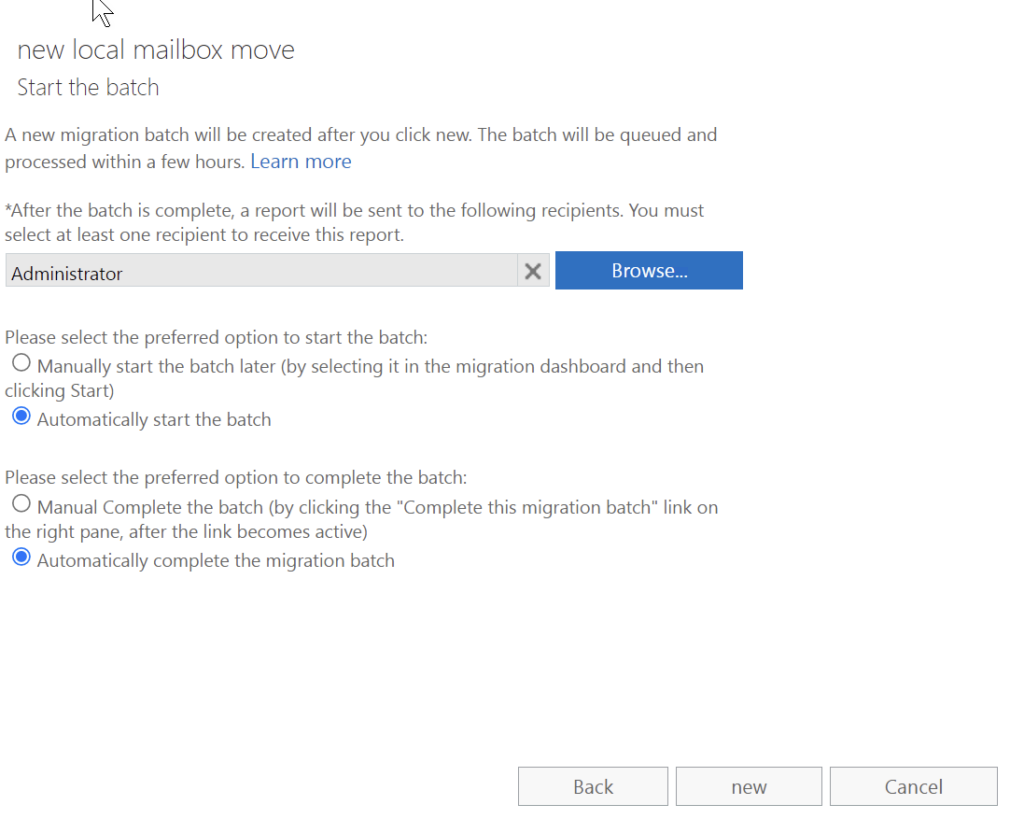Open the recipient picker with Browse...

click(649, 270)
